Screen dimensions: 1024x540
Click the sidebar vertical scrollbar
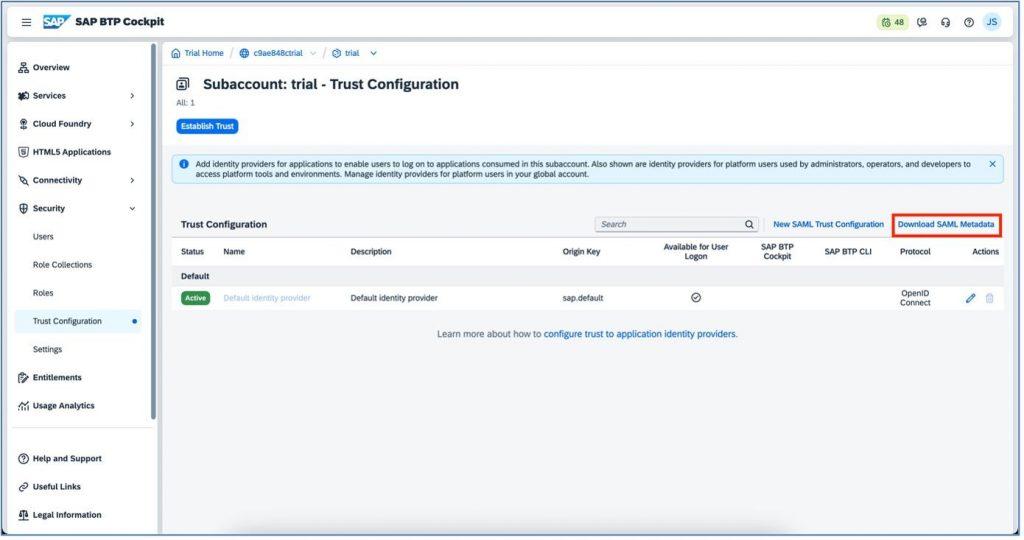pos(154,232)
